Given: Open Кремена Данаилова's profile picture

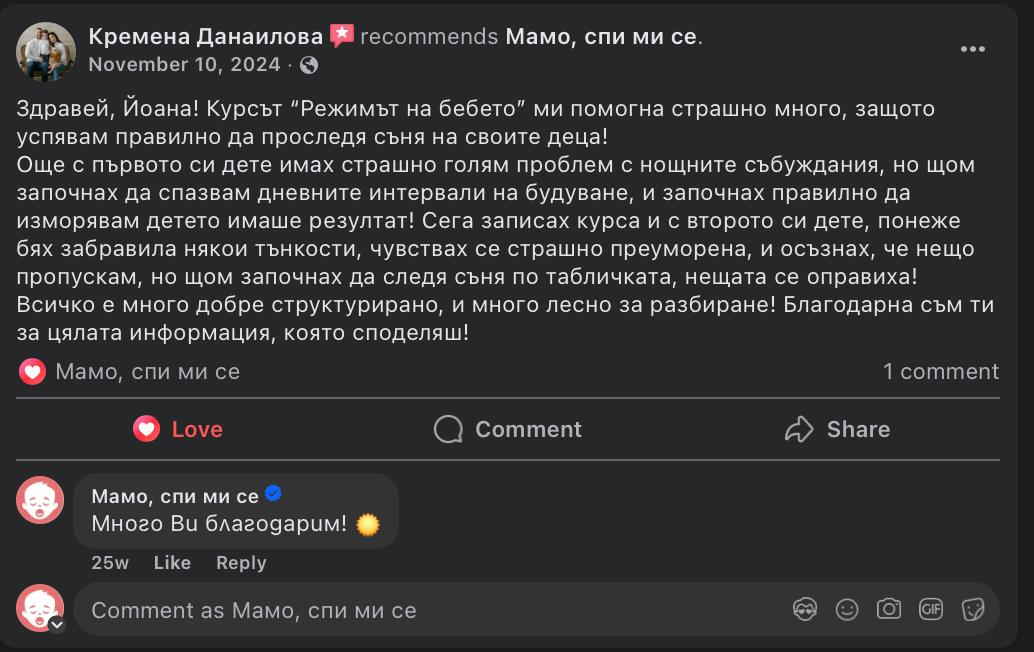Looking at the screenshot, I should click(46, 51).
